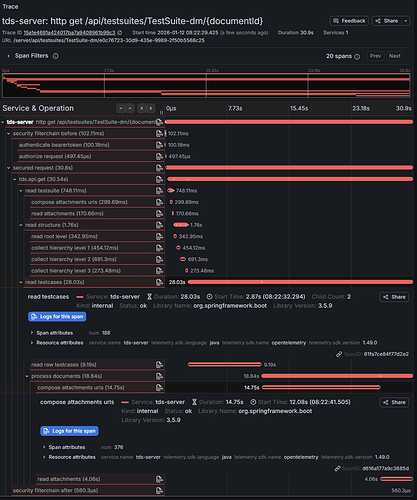Screen dimensions: 417x500
Task: Click the trace minimap overview timeline
Action: click(206, 85)
